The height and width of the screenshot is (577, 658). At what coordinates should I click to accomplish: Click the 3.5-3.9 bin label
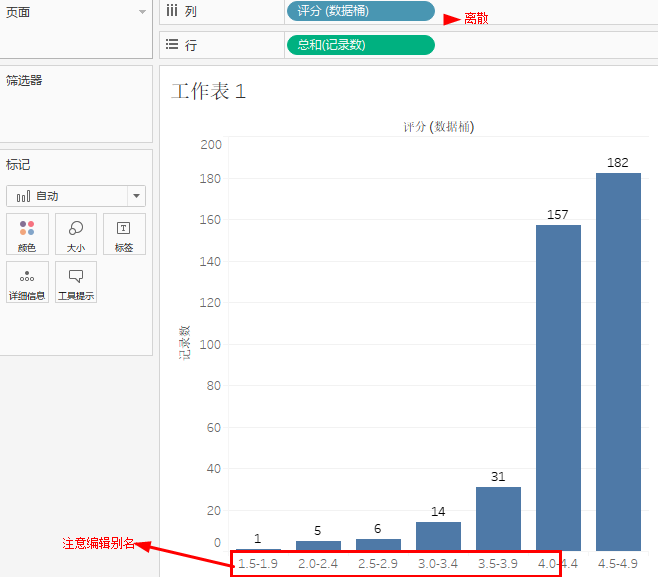coord(498,564)
